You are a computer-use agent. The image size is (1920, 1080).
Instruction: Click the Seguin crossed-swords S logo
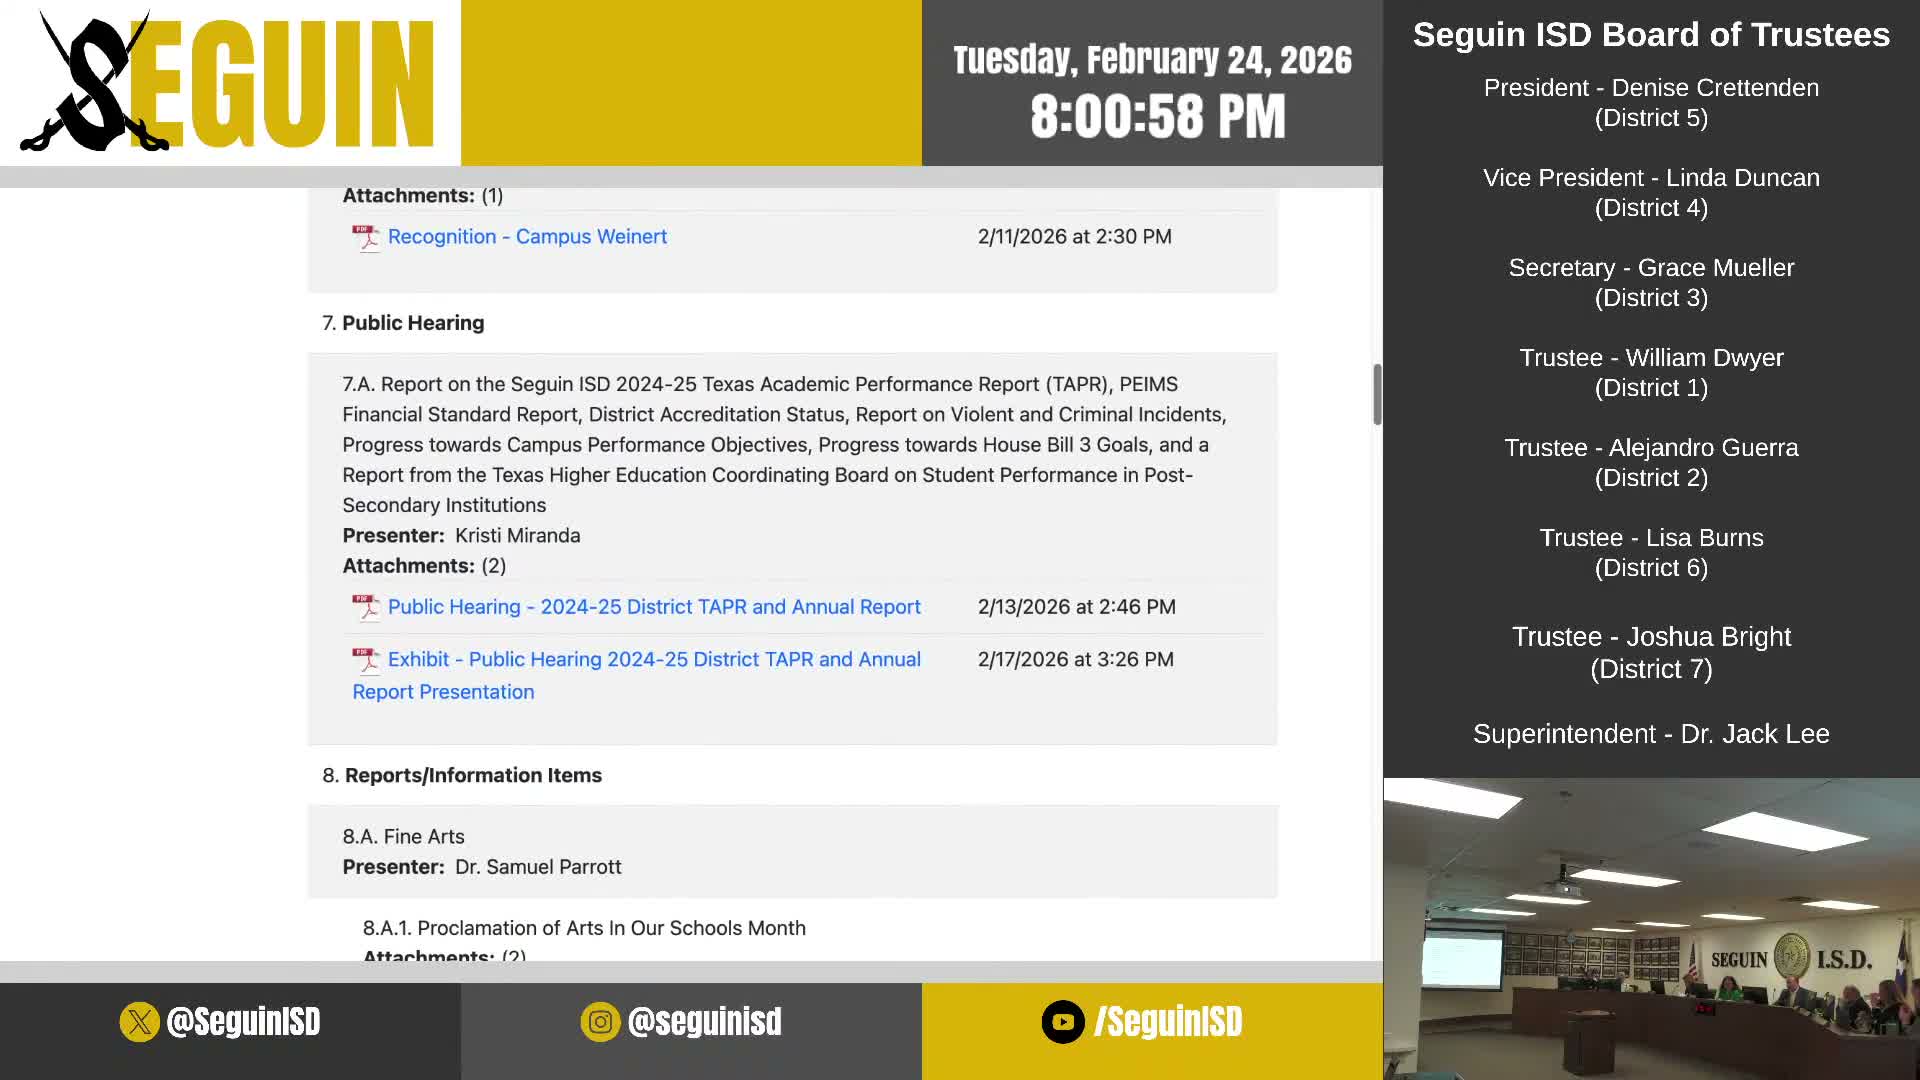point(95,85)
